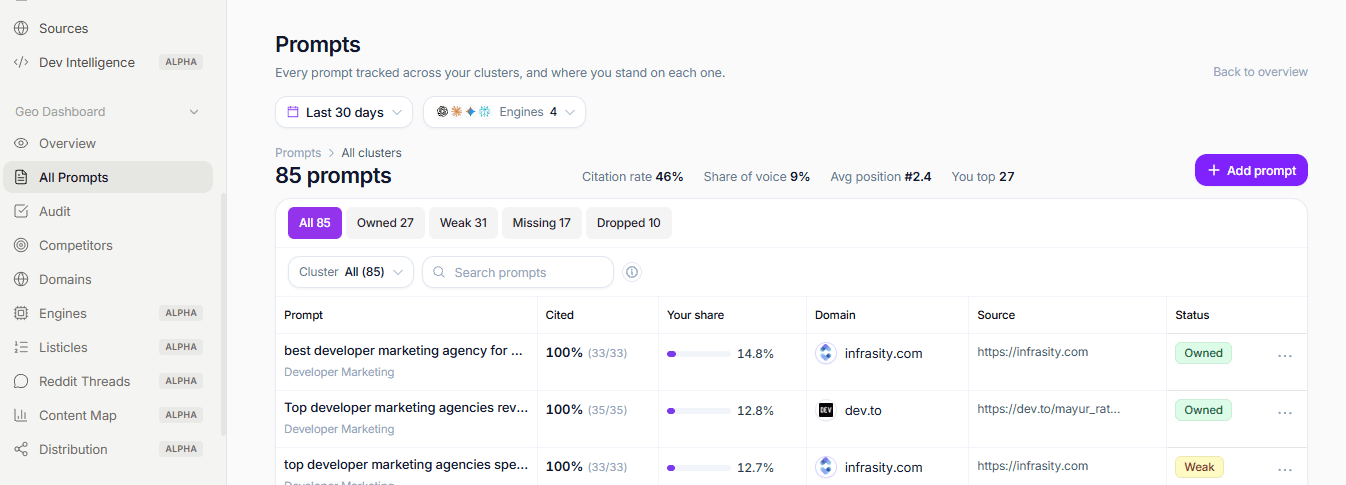
Task: Click the Audit checkmark icon
Action: click(x=21, y=211)
